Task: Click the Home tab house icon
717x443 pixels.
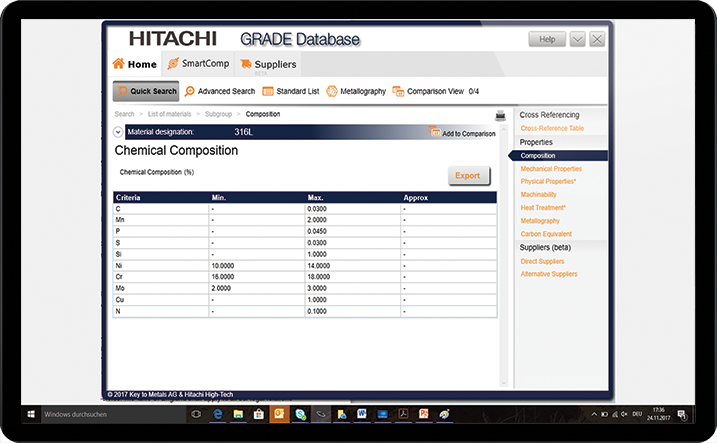Action: (118, 64)
